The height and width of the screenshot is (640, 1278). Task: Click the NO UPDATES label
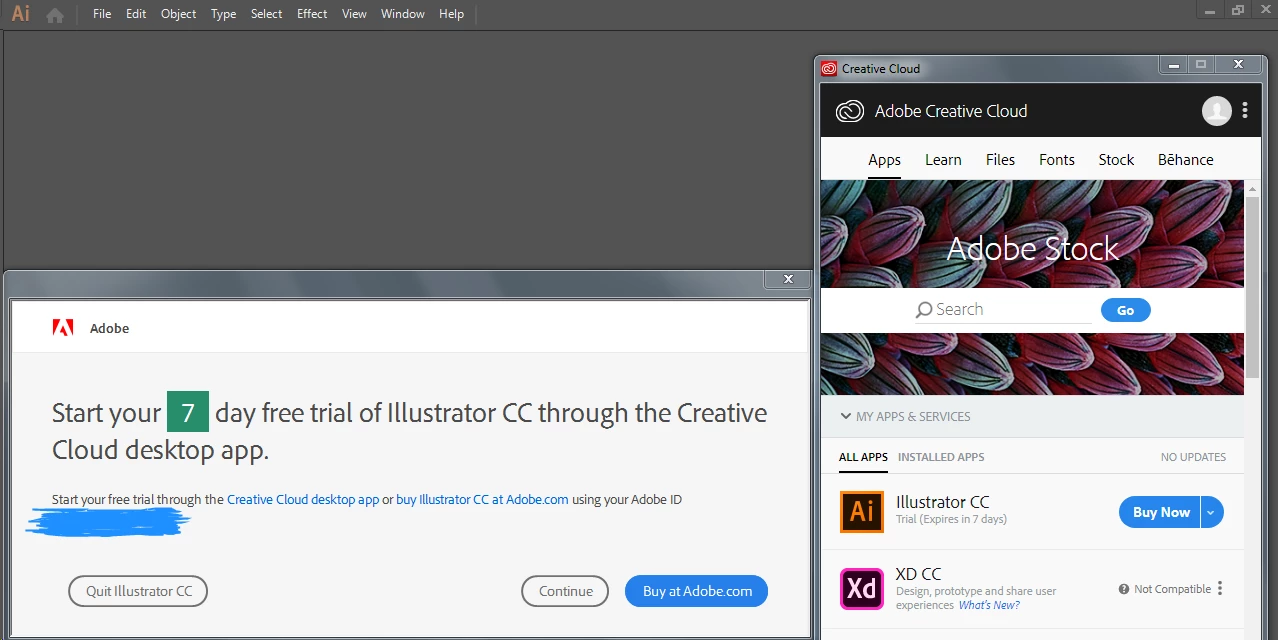point(1193,457)
